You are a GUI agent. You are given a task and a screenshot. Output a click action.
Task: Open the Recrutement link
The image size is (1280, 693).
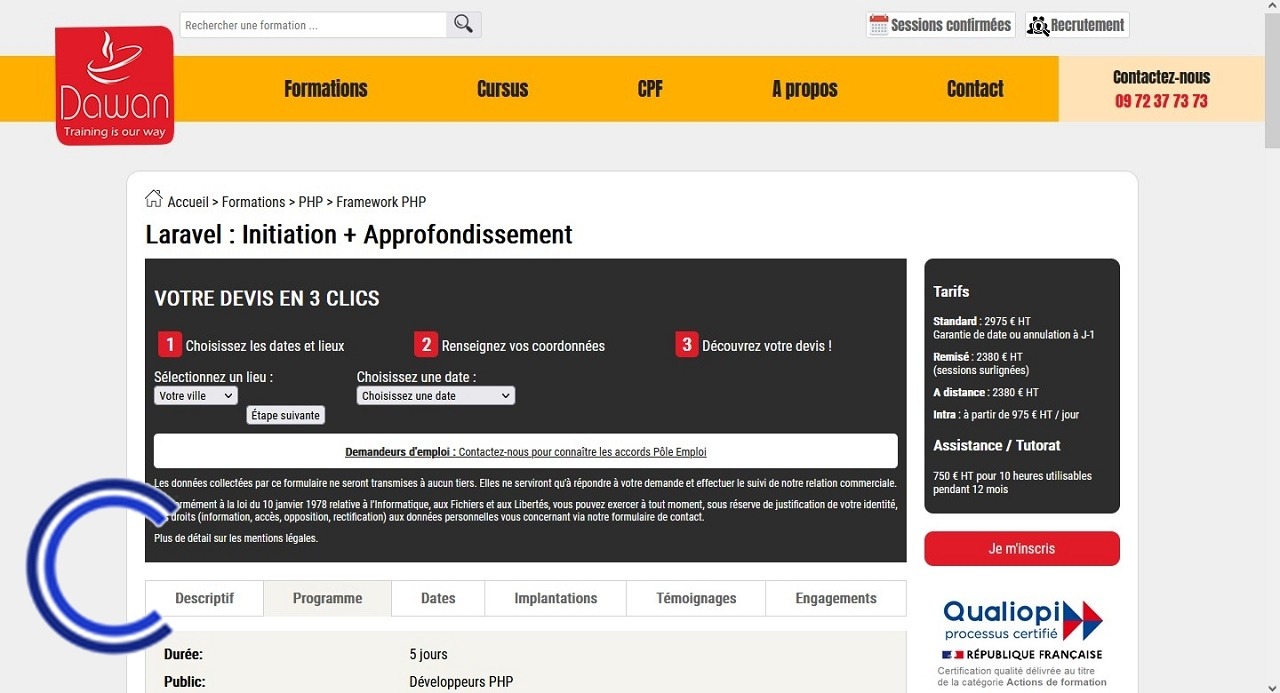point(1077,25)
